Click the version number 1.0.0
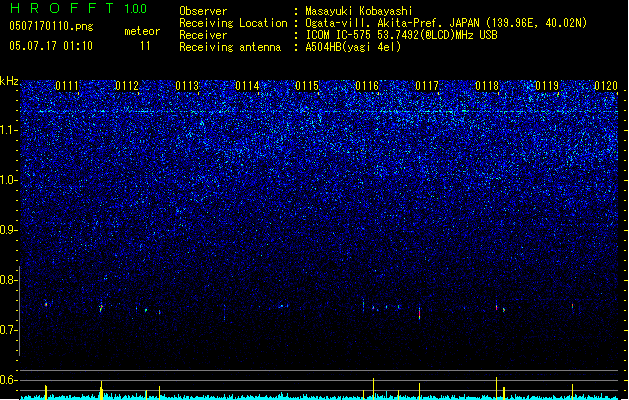The width and height of the screenshot is (629, 400). click(x=135, y=9)
